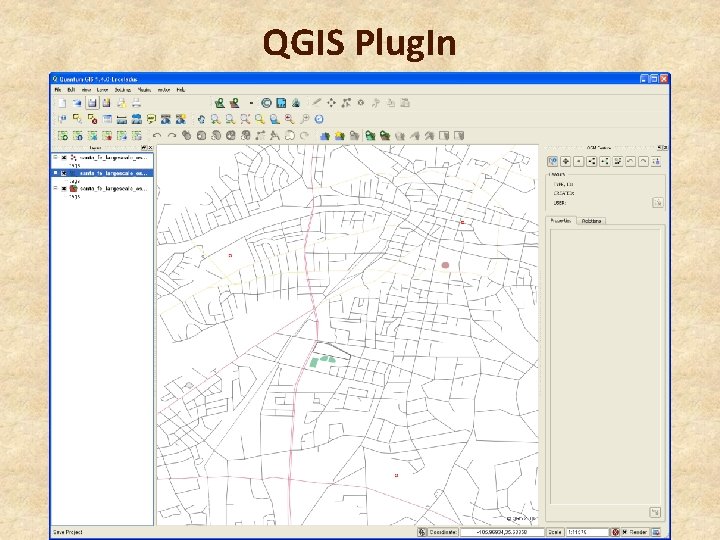Click the Create point button in OSM panel
The width and height of the screenshot is (720, 540).
pos(579,161)
